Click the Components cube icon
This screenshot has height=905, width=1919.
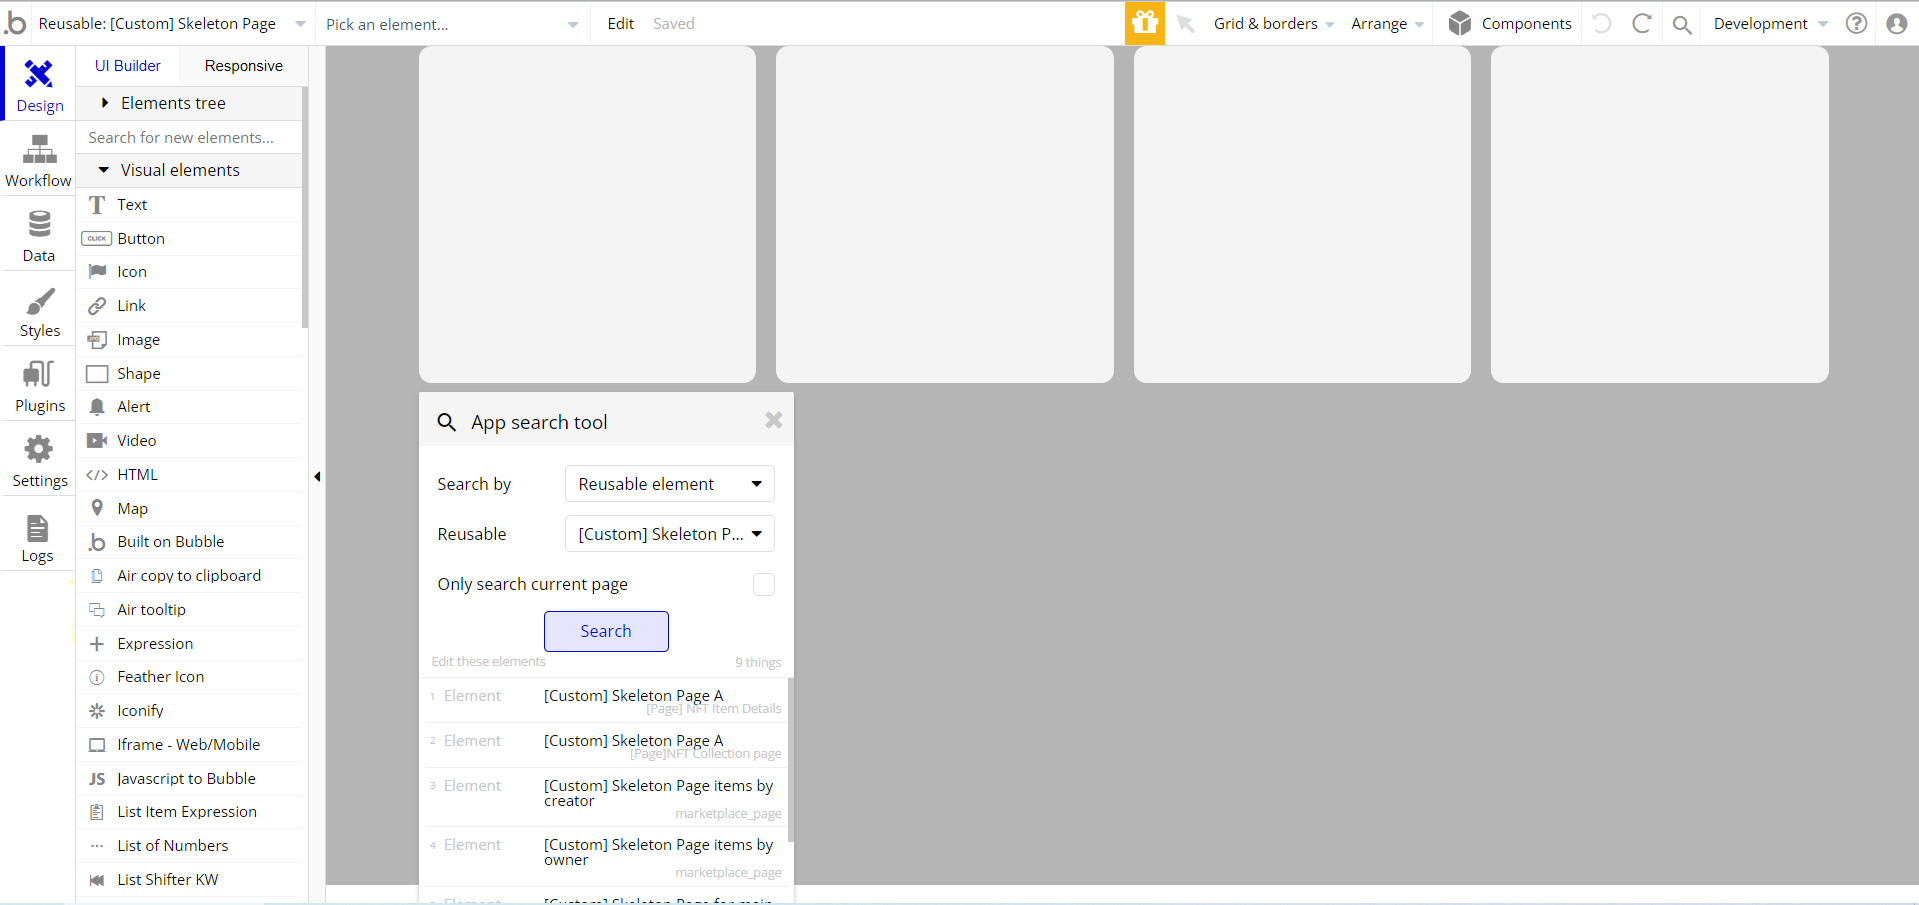[1460, 23]
